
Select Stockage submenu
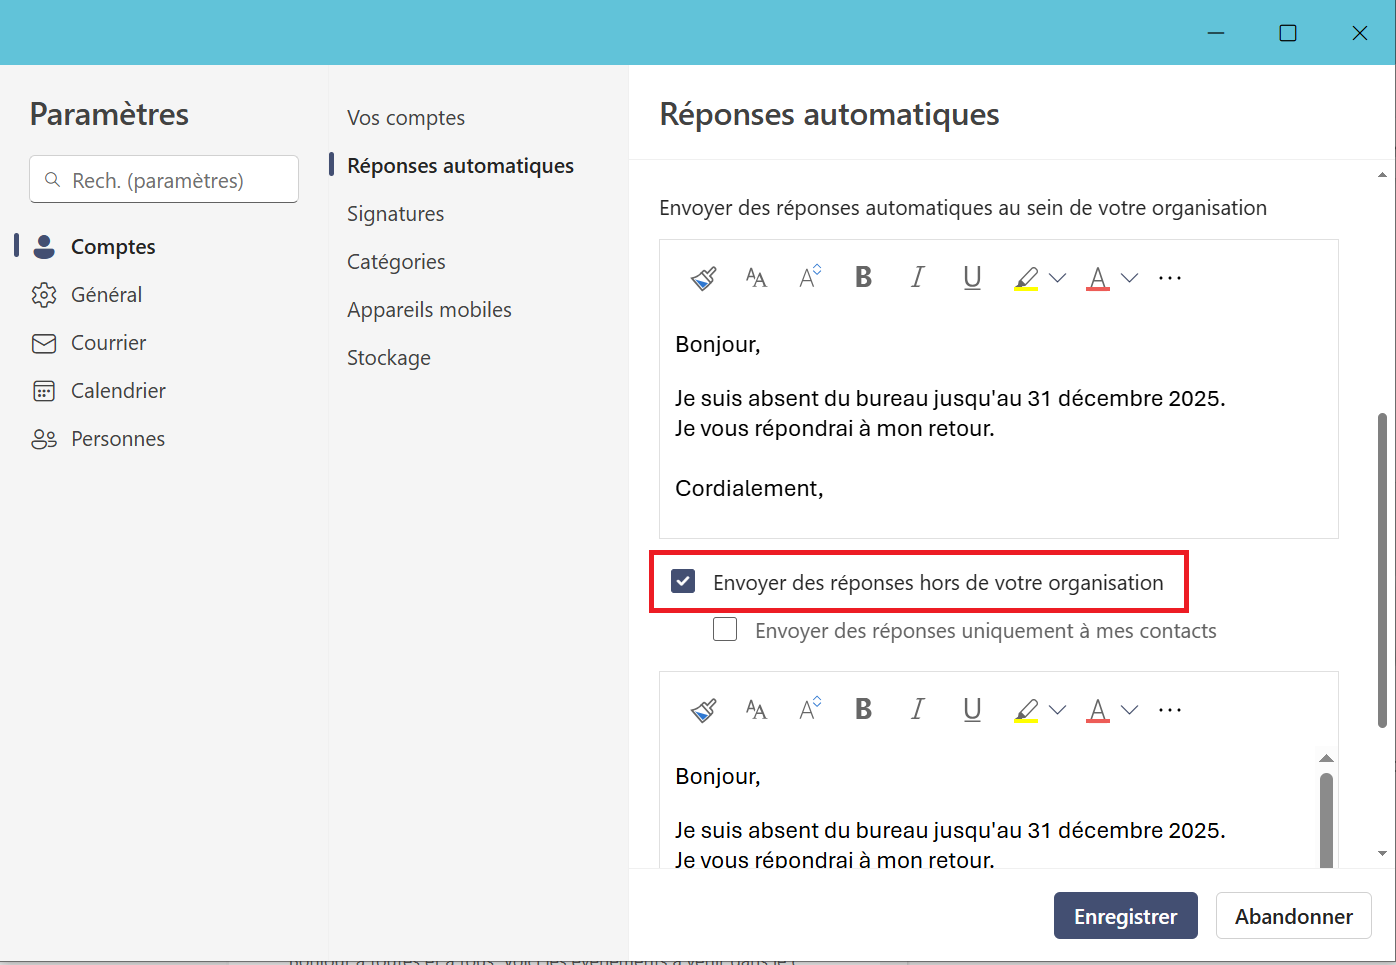(x=389, y=357)
